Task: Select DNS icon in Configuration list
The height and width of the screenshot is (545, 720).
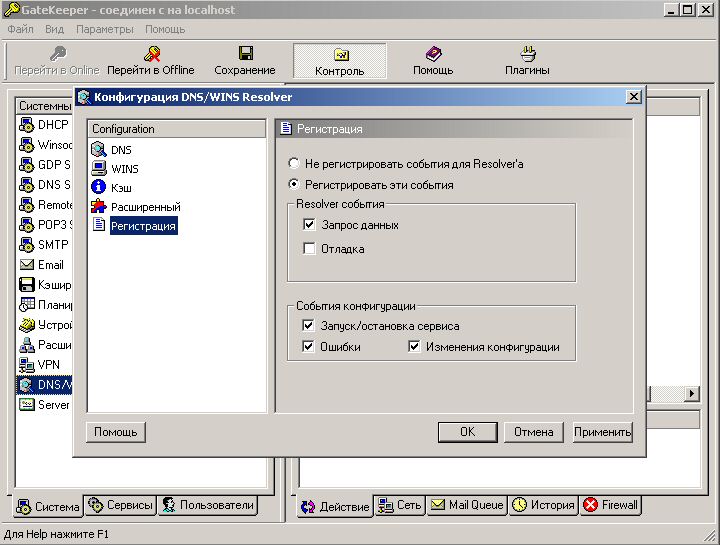Action: click(x=99, y=149)
